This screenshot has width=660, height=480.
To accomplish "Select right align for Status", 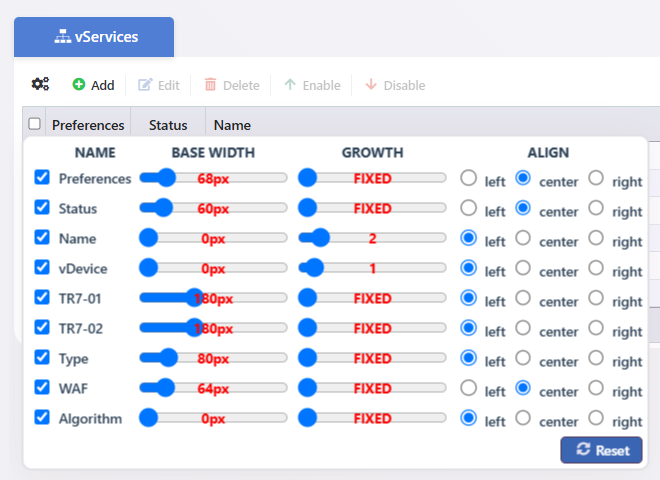I will 596,208.
